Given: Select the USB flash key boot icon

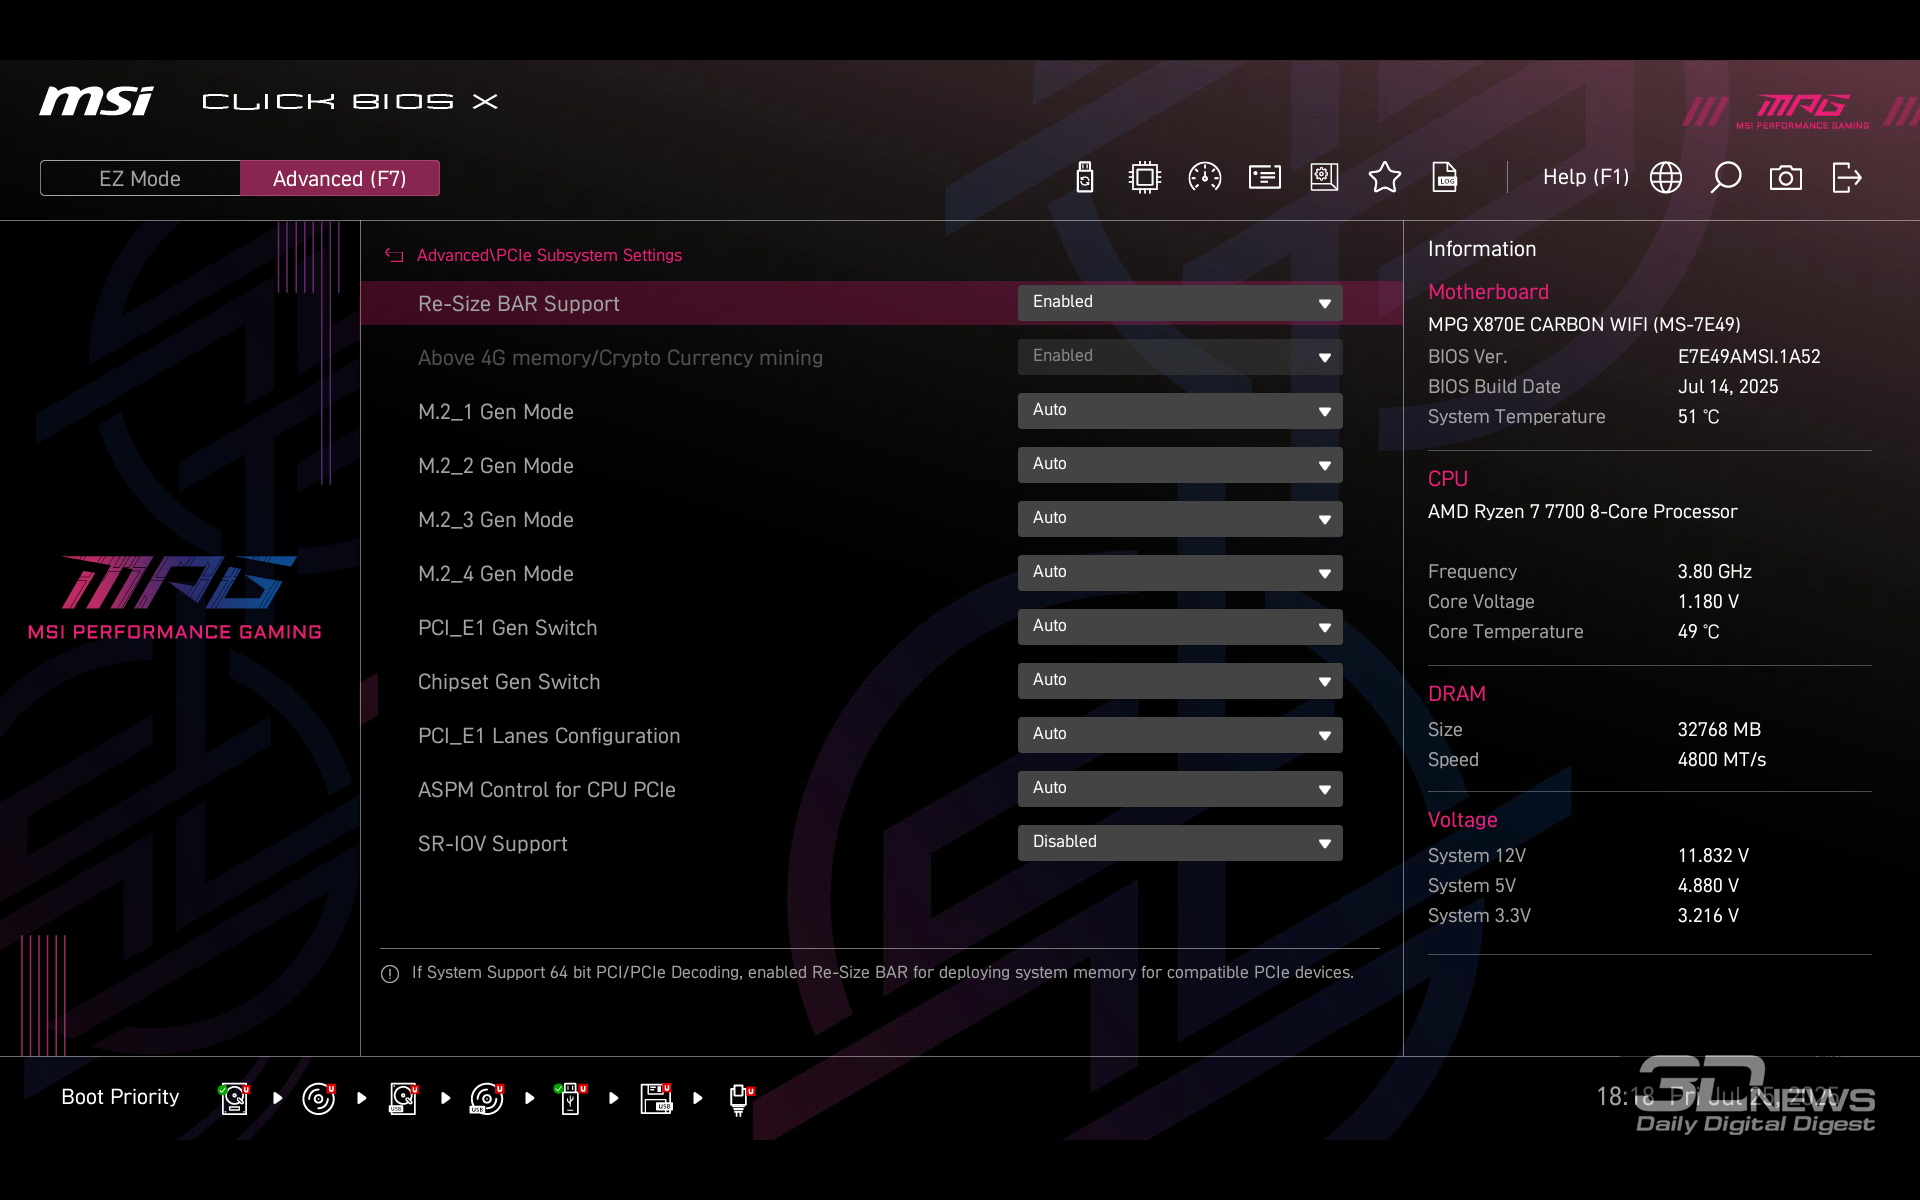Looking at the screenshot, I should point(571,1098).
